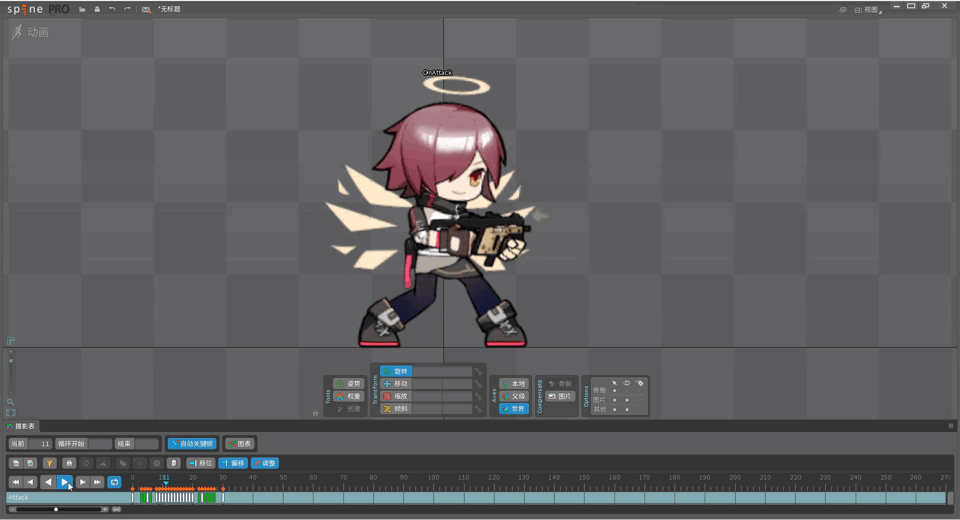This screenshot has width=960, height=520.
Task: Click the fit-timeline icon beside zoom slider
Action: [x=116, y=510]
